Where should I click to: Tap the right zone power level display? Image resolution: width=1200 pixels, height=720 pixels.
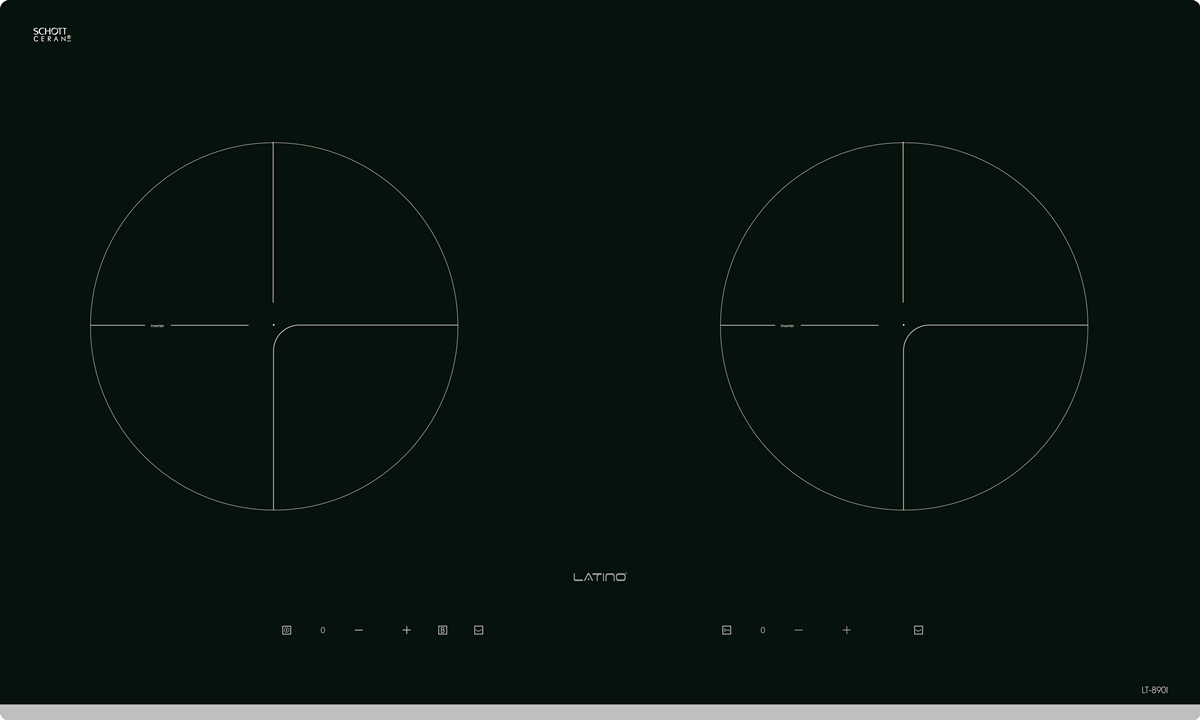763,630
